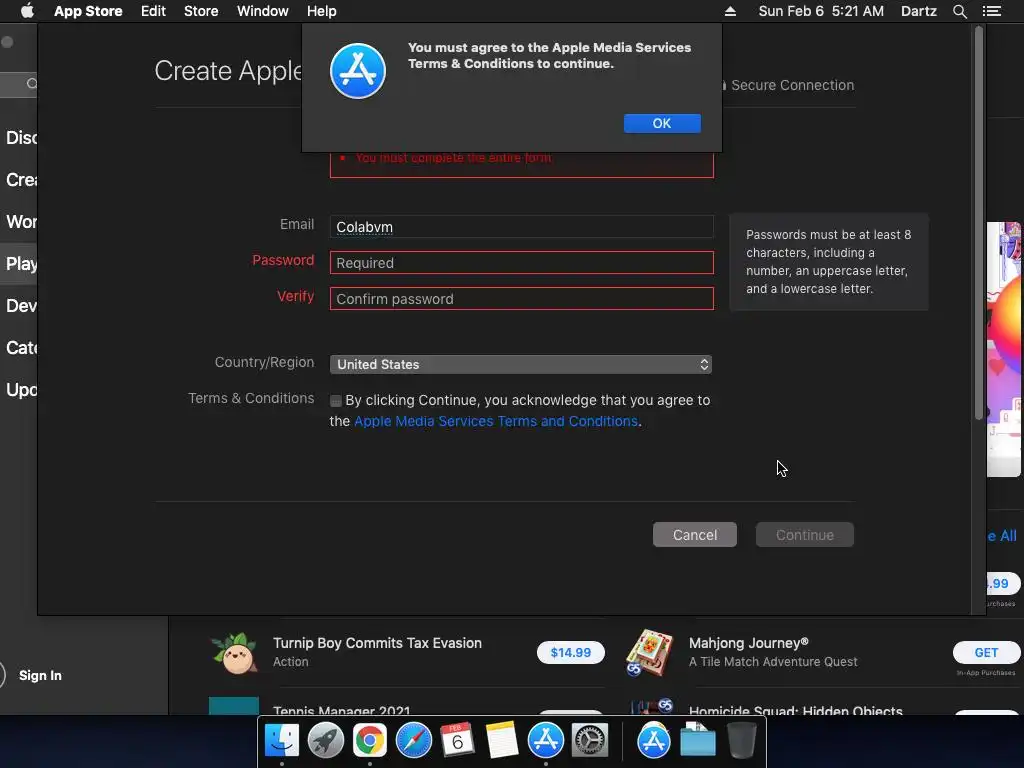
Task: Open the Window menu
Action: [x=263, y=11]
